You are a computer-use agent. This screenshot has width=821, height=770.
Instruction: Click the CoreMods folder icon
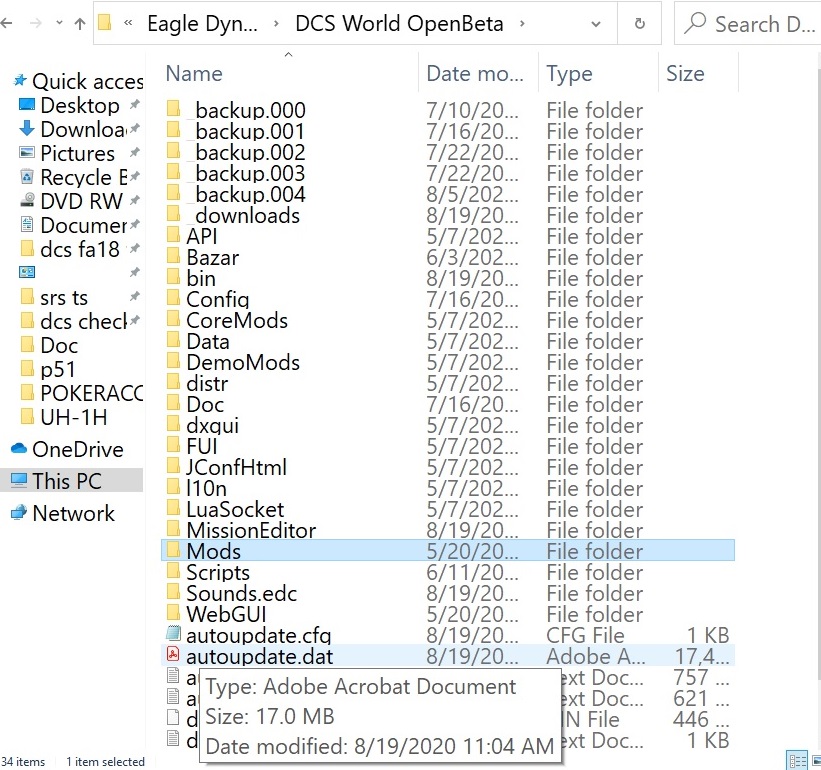pyautogui.click(x=174, y=318)
